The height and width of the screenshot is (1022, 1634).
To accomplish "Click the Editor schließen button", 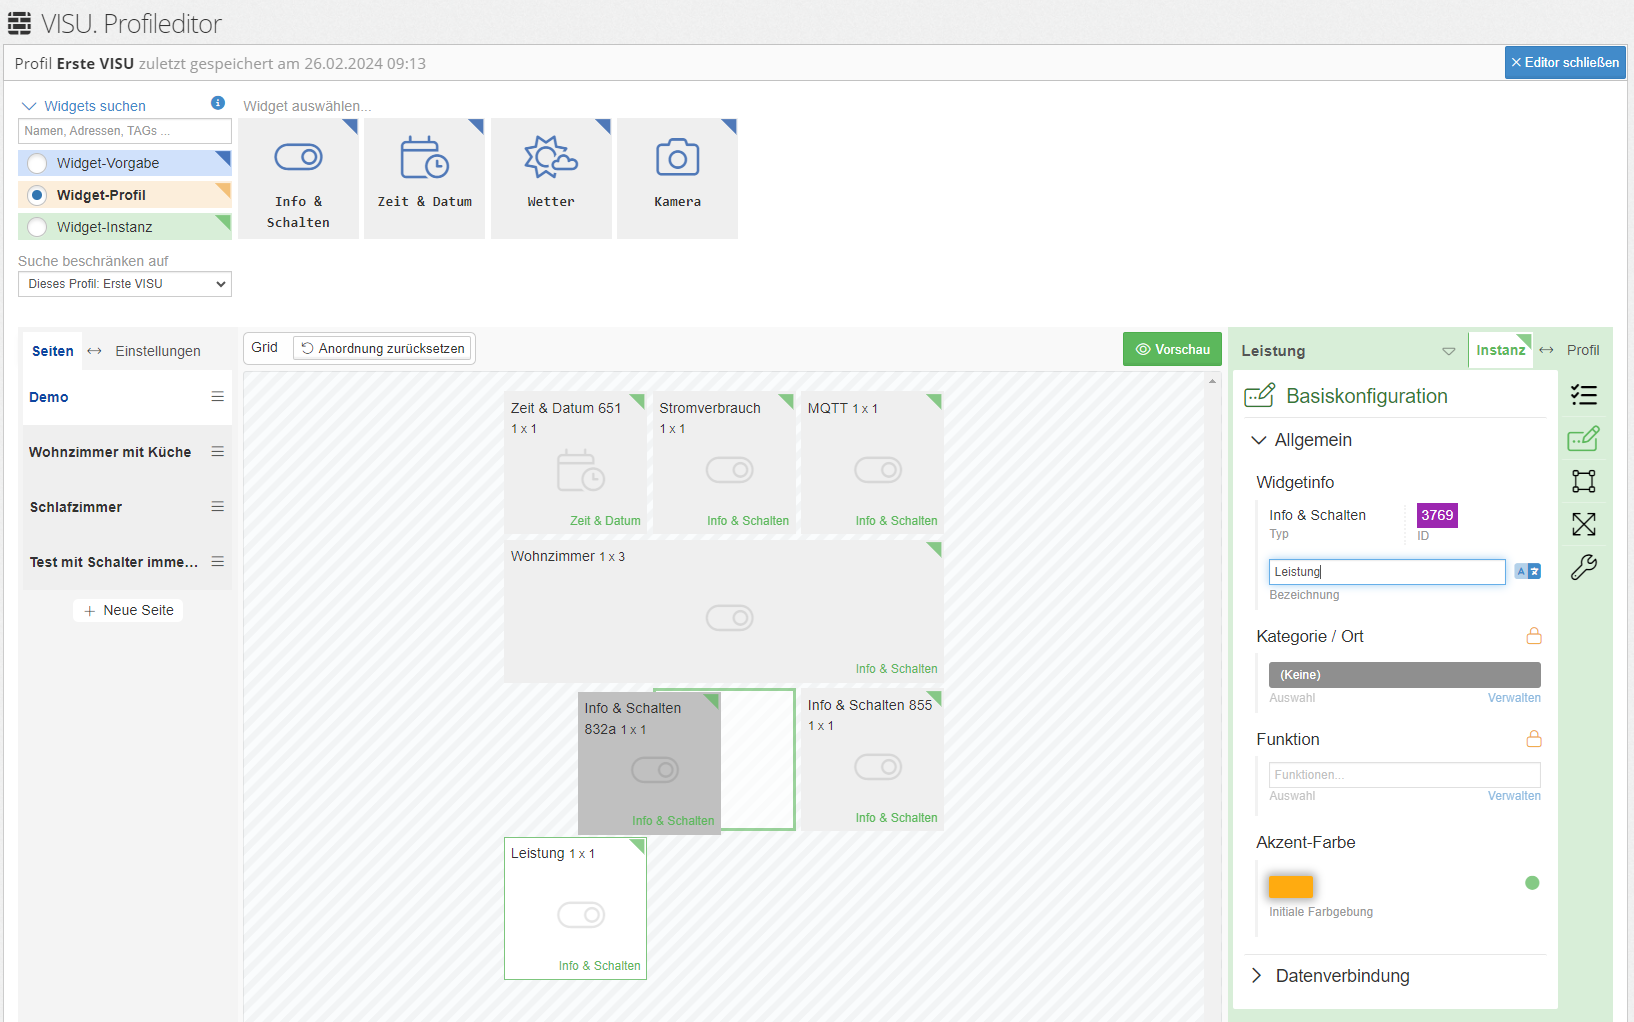I will [1565, 62].
